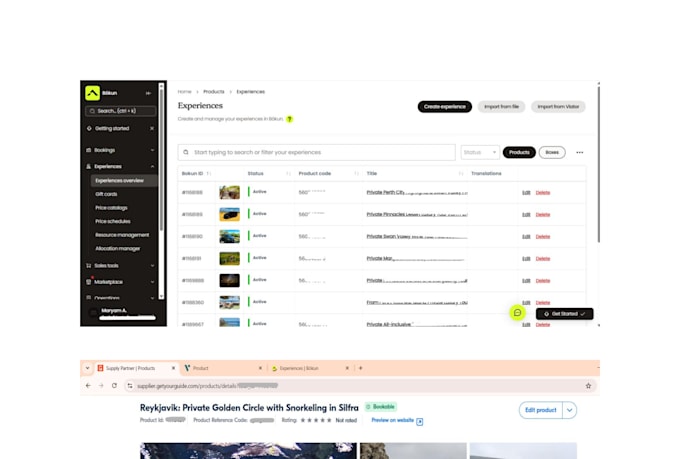Click the Marketplace sidebar icon

click(x=88, y=282)
